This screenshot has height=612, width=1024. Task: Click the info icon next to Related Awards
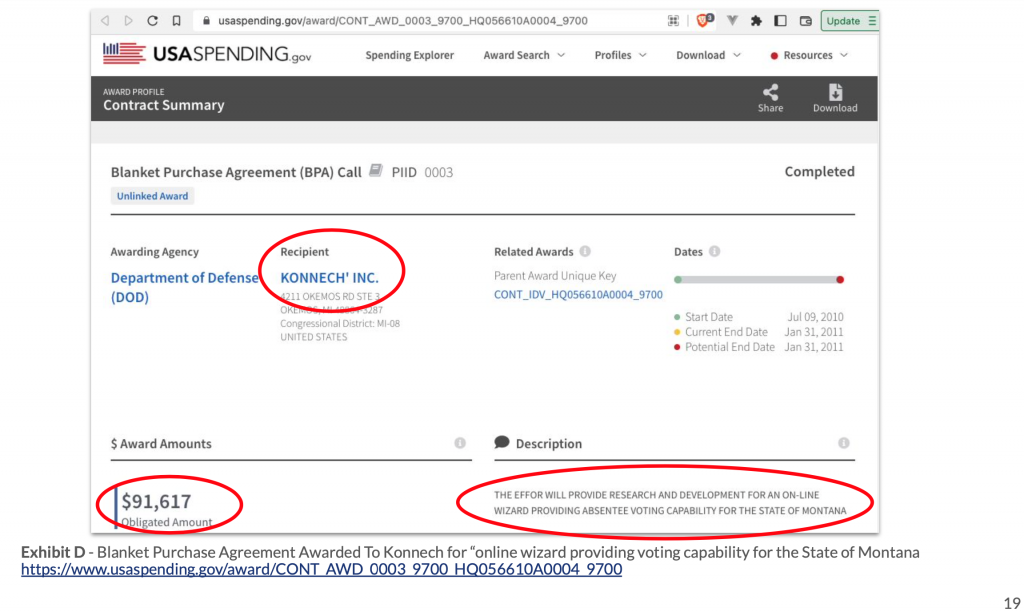pyautogui.click(x=585, y=251)
